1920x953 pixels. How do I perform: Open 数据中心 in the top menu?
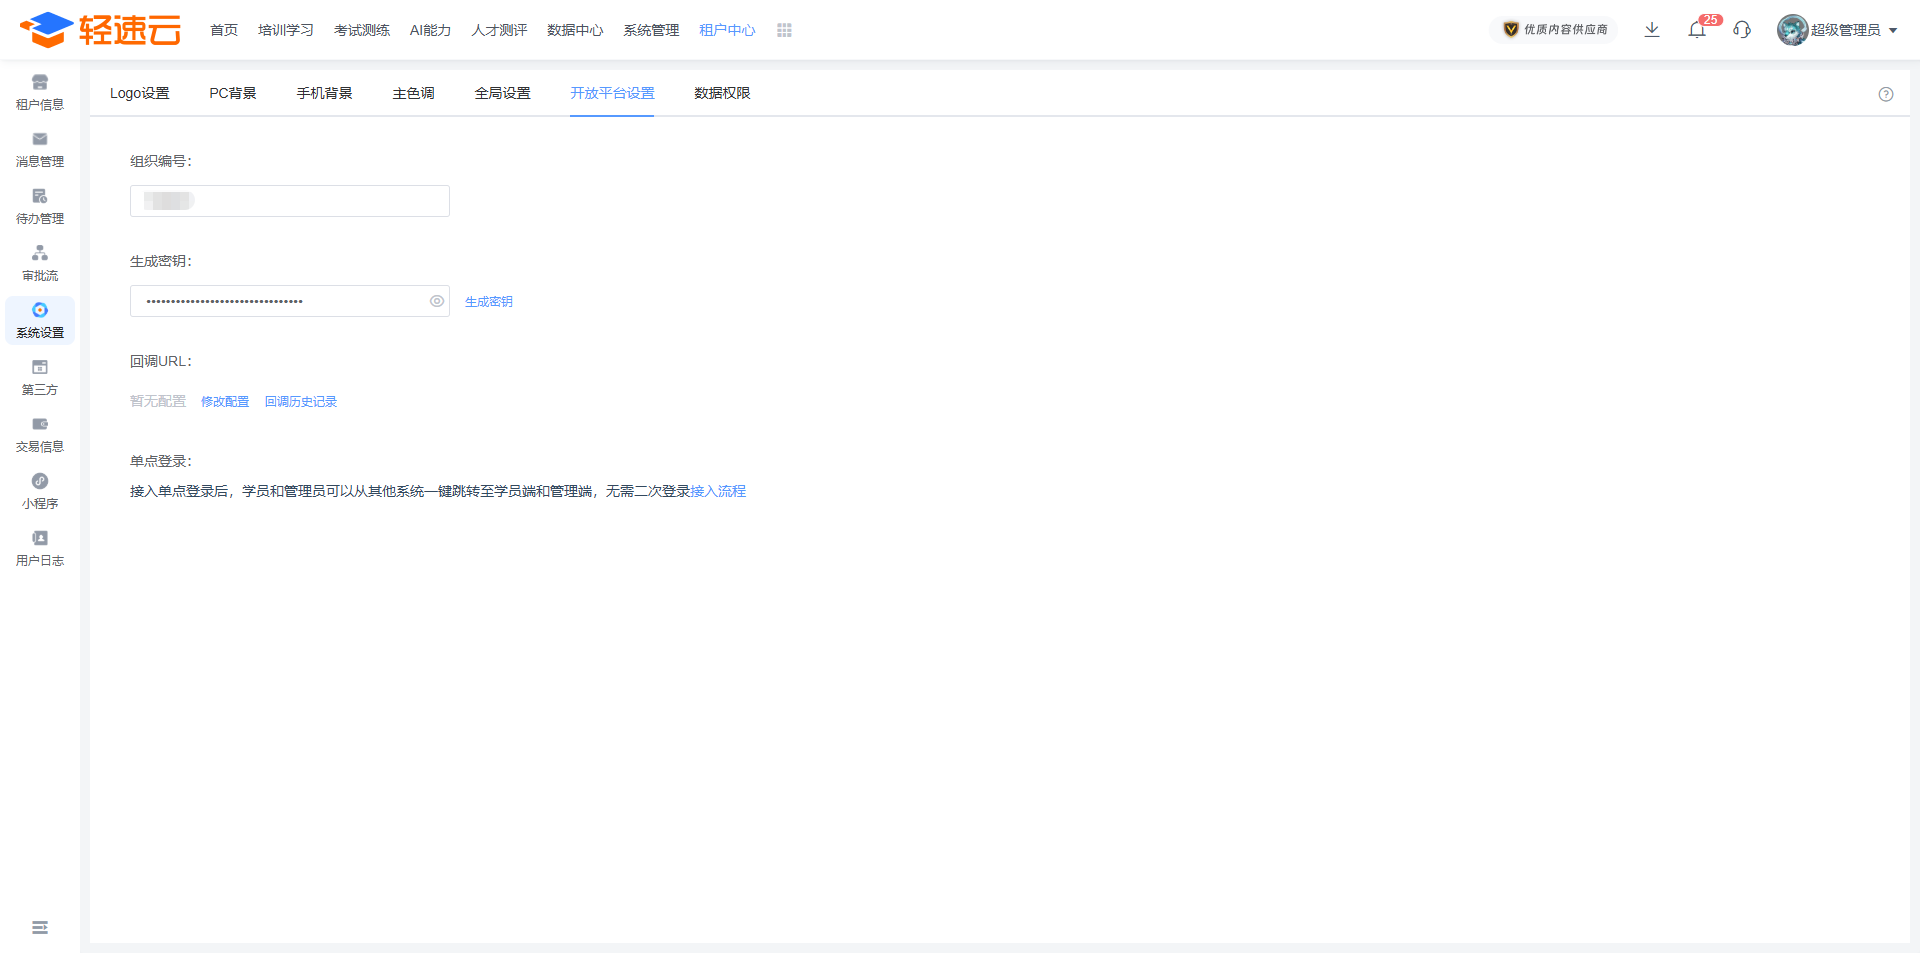(574, 31)
